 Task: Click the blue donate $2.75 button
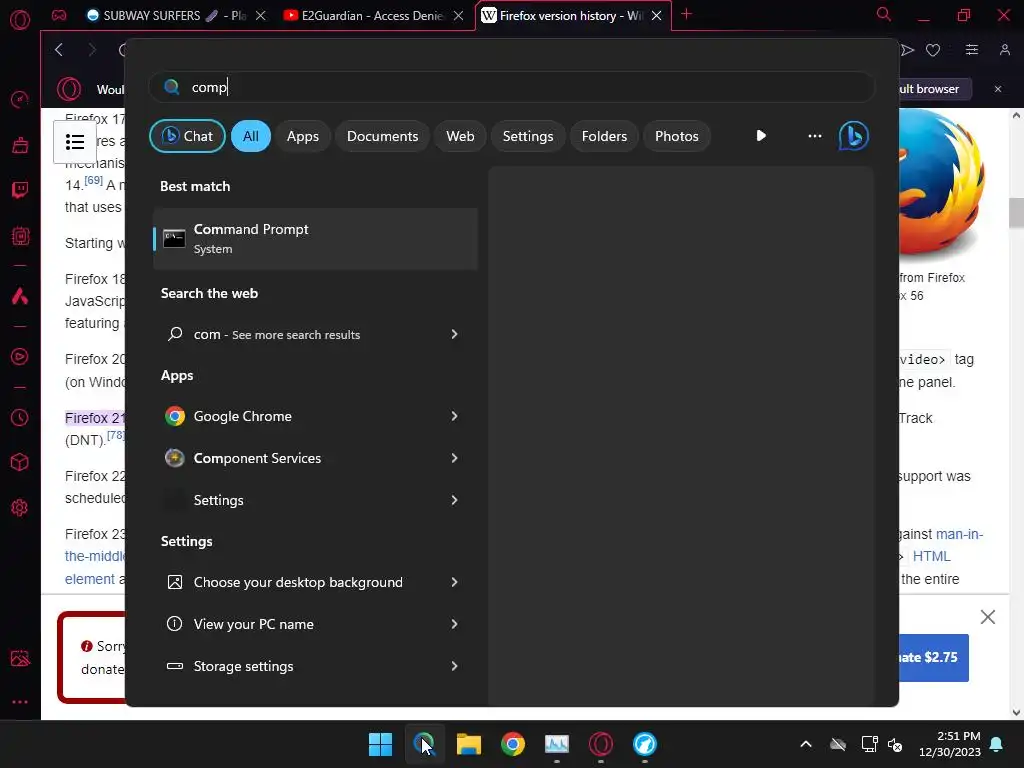coord(934,658)
